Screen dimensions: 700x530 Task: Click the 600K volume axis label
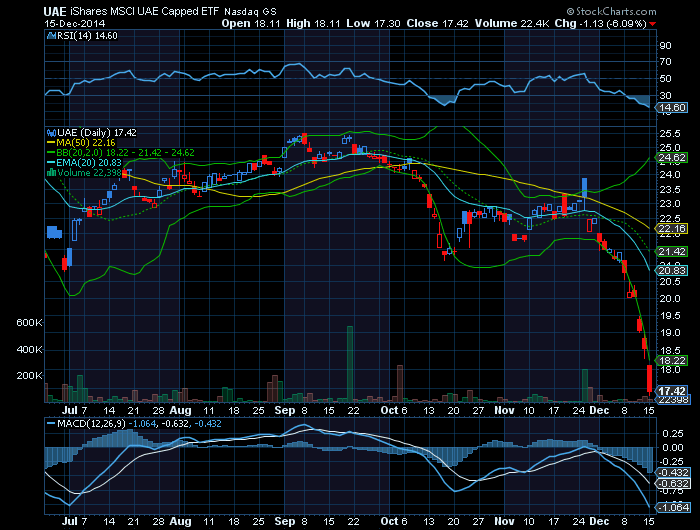[29, 323]
